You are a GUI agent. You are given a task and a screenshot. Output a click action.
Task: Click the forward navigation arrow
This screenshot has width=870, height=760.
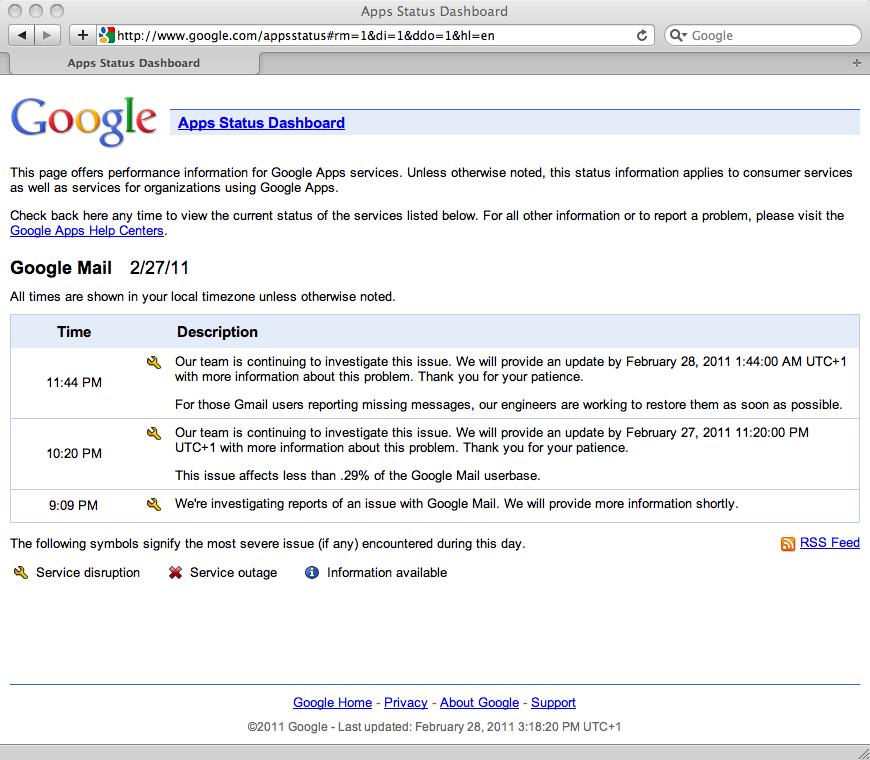click(47, 35)
